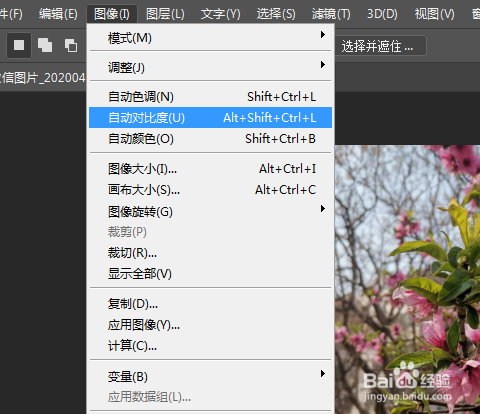480x414 pixels.
Task: Choose the 复制(D)... command
Action: tap(210, 303)
